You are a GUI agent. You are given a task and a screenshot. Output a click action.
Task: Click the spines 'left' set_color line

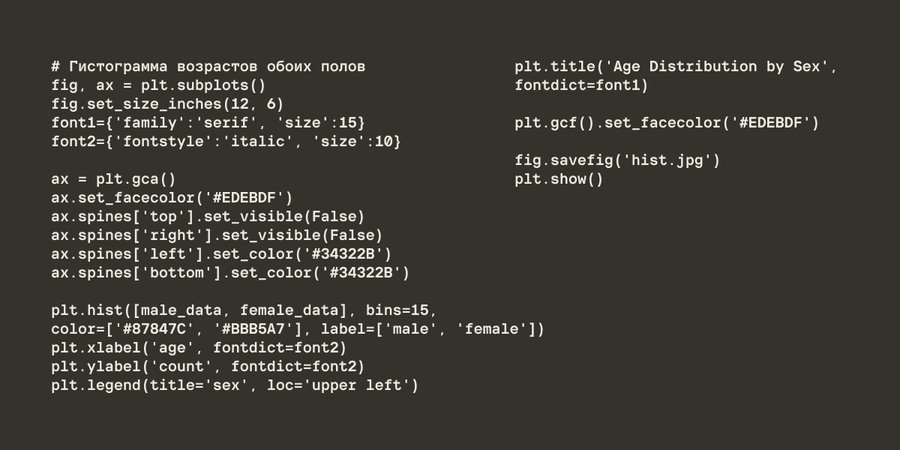tap(221, 254)
